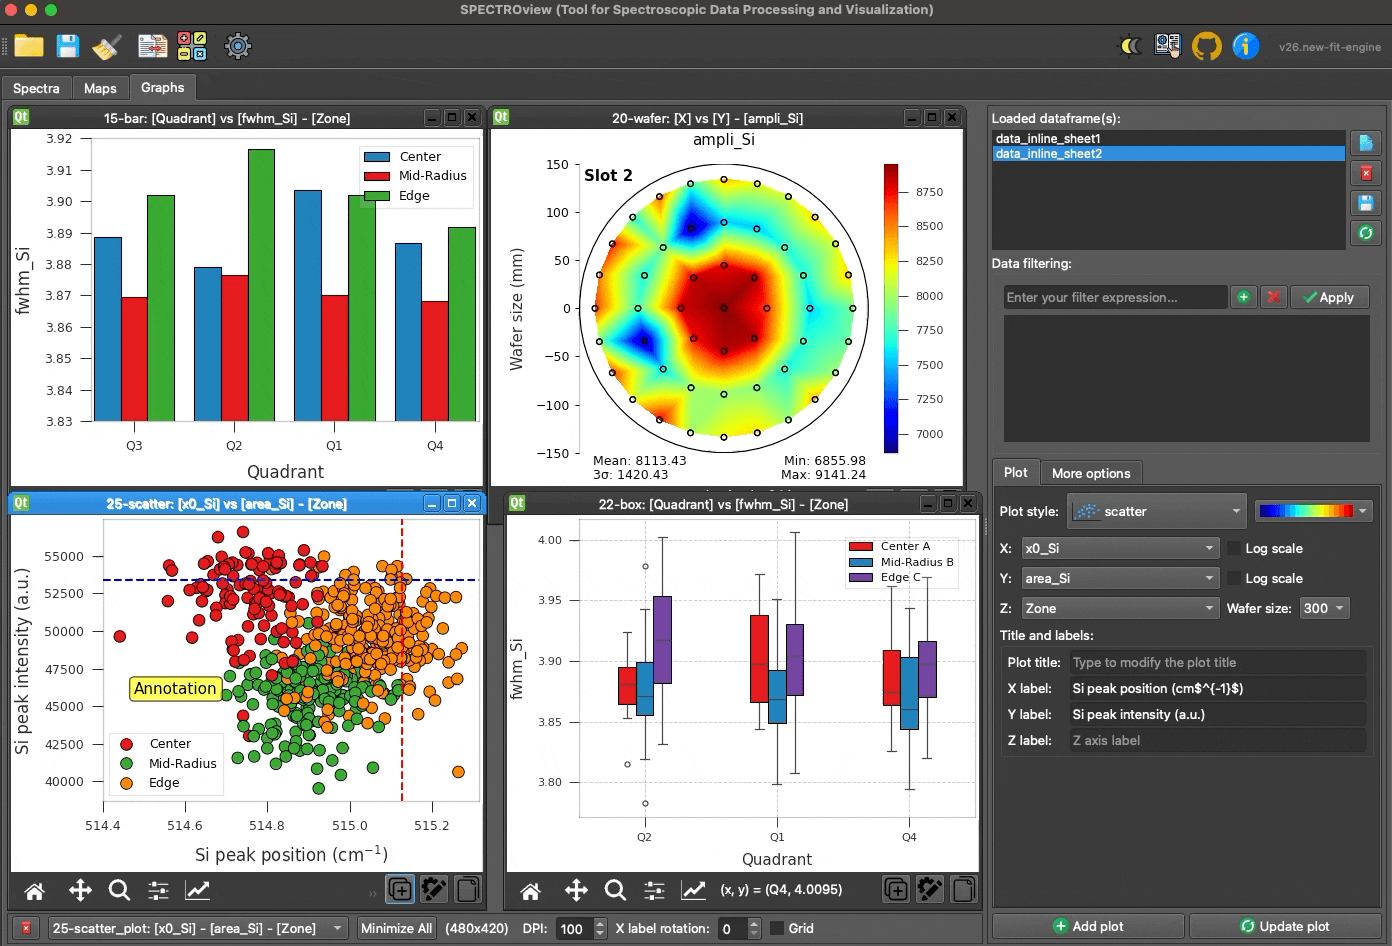Viewport: 1392px width, 946px height.
Task: Open settings with the gear icon
Action: pyautogui.click(x=238, y=46)
